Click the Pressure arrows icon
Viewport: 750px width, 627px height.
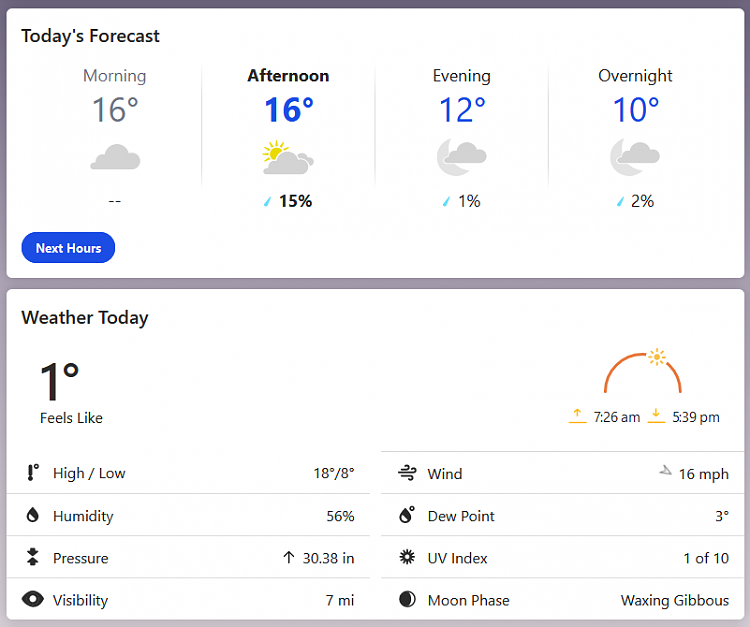coord(33,557)
